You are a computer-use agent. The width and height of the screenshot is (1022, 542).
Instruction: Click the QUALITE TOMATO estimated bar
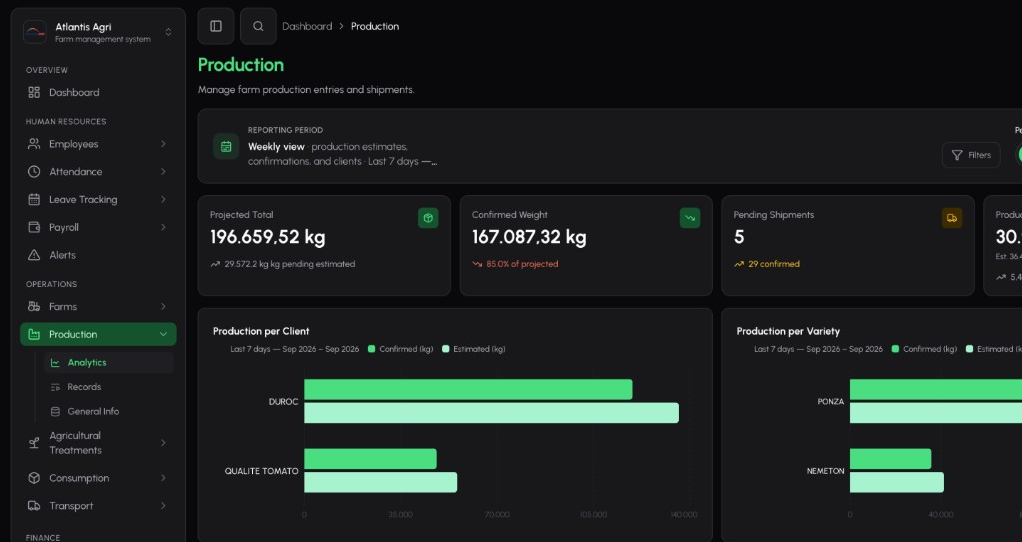[x=381, y=482]
